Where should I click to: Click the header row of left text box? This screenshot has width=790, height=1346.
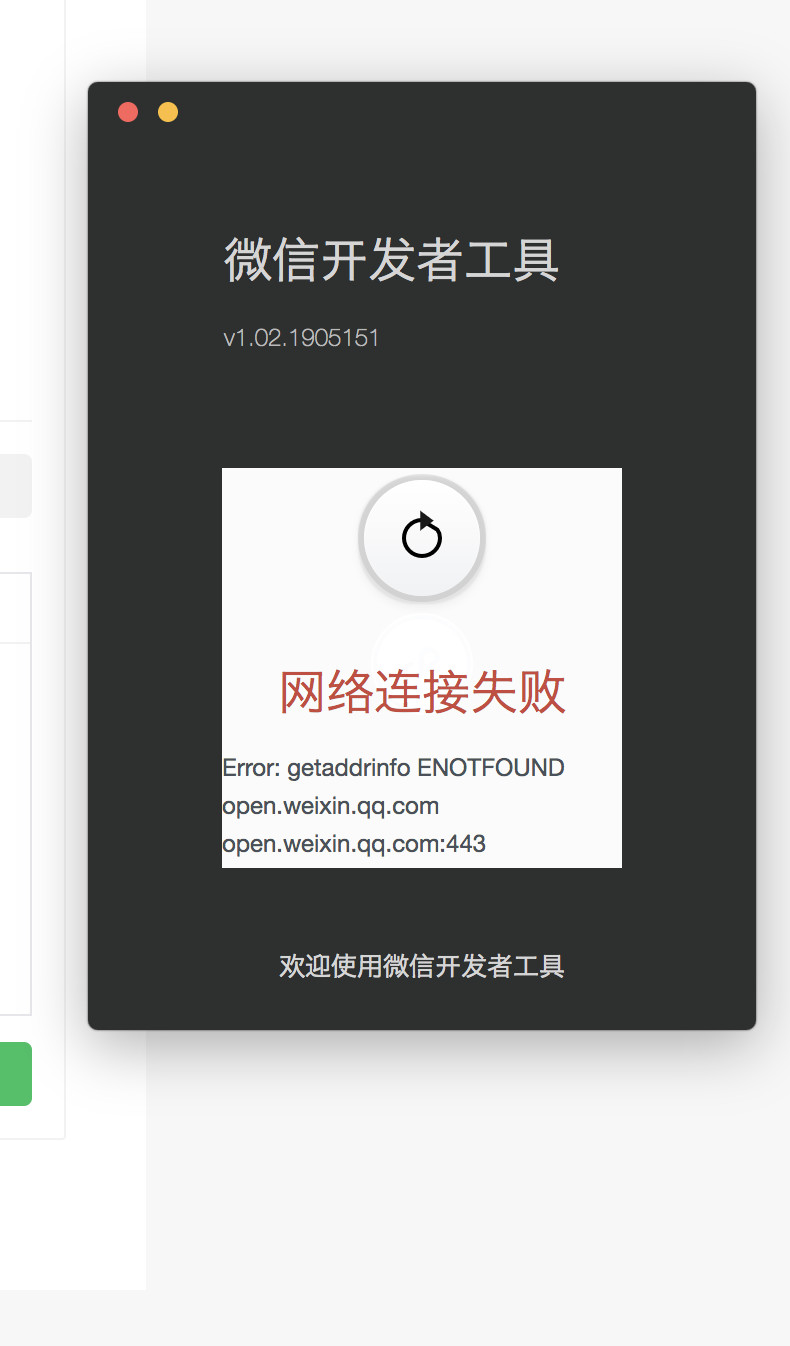coord(16,607)
